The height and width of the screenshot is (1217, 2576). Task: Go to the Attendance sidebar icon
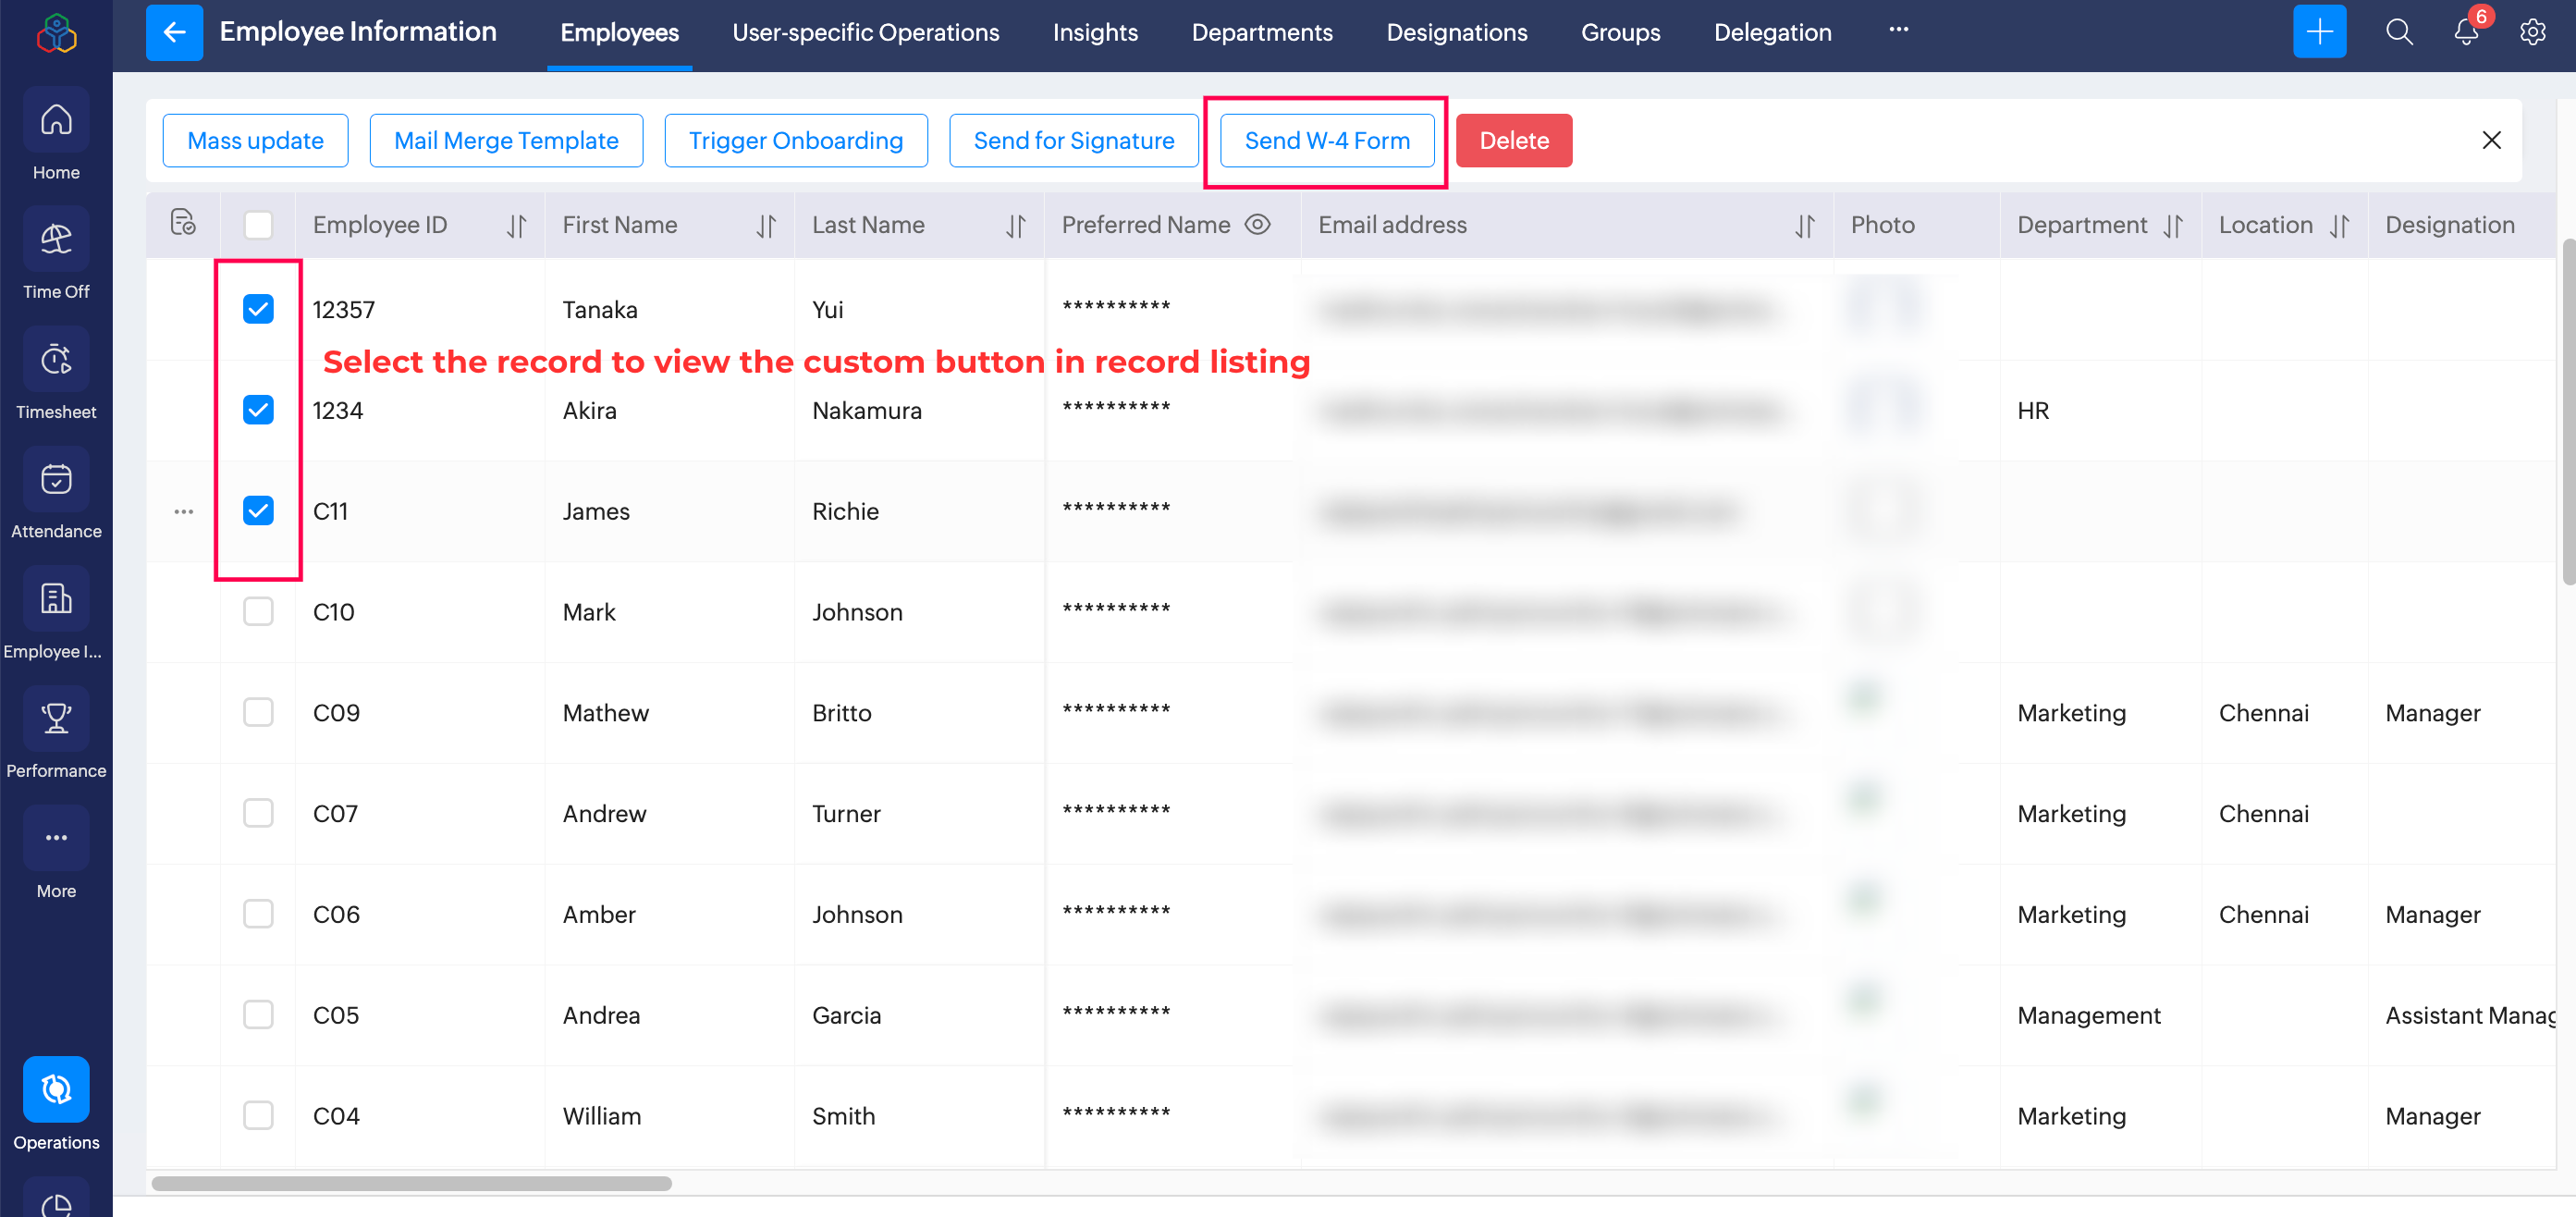point(56,480)
